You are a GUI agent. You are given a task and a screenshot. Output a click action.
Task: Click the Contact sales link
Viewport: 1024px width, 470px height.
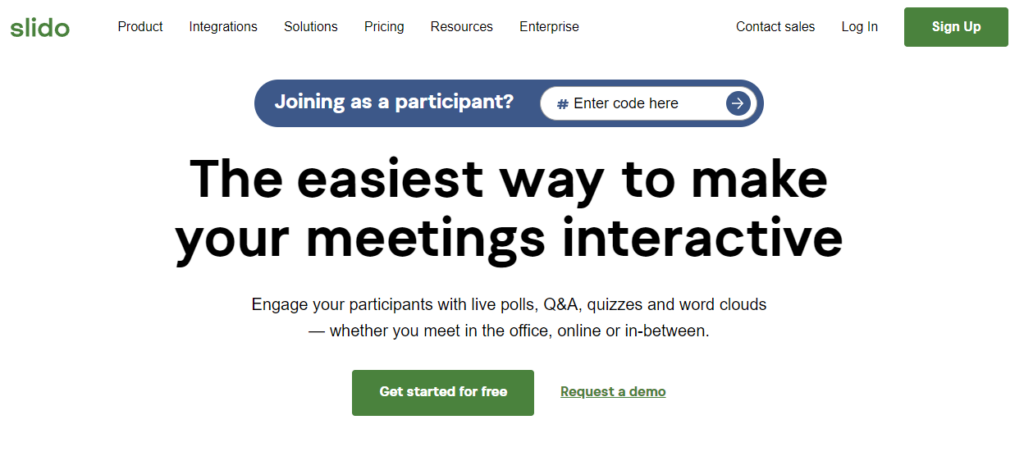(775, 27)
